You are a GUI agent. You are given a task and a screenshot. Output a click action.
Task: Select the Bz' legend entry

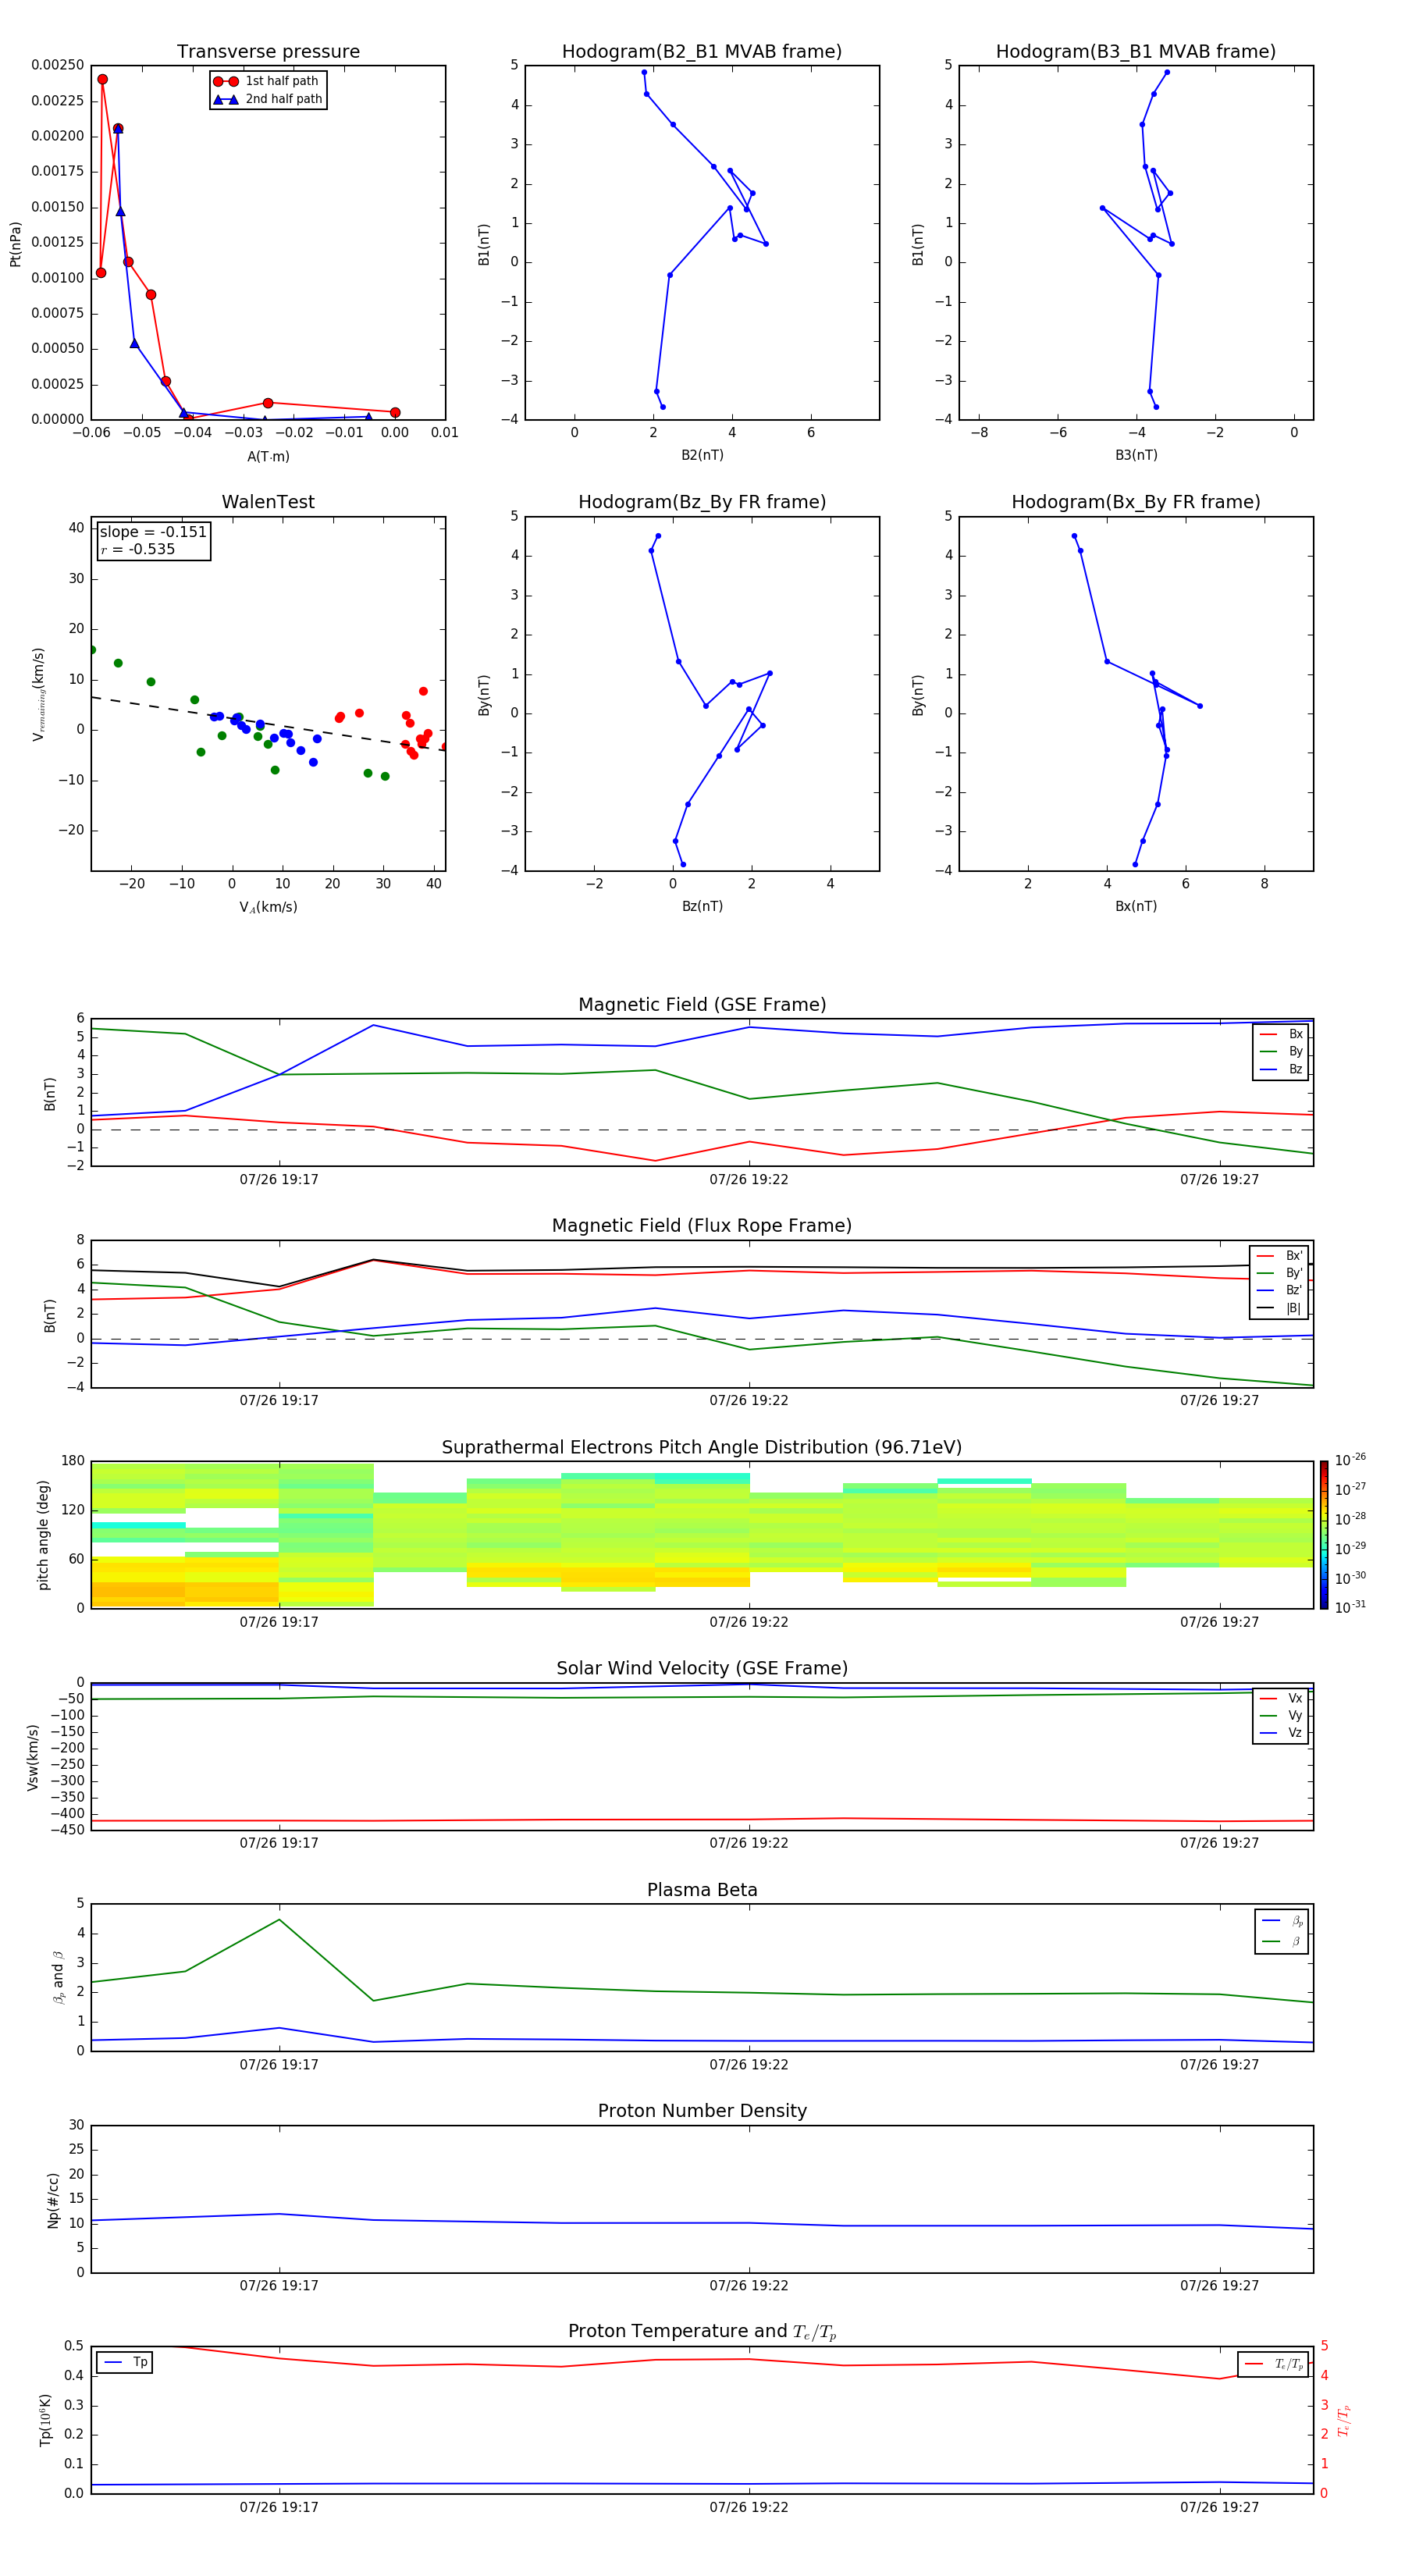tap(1280, 1290)
